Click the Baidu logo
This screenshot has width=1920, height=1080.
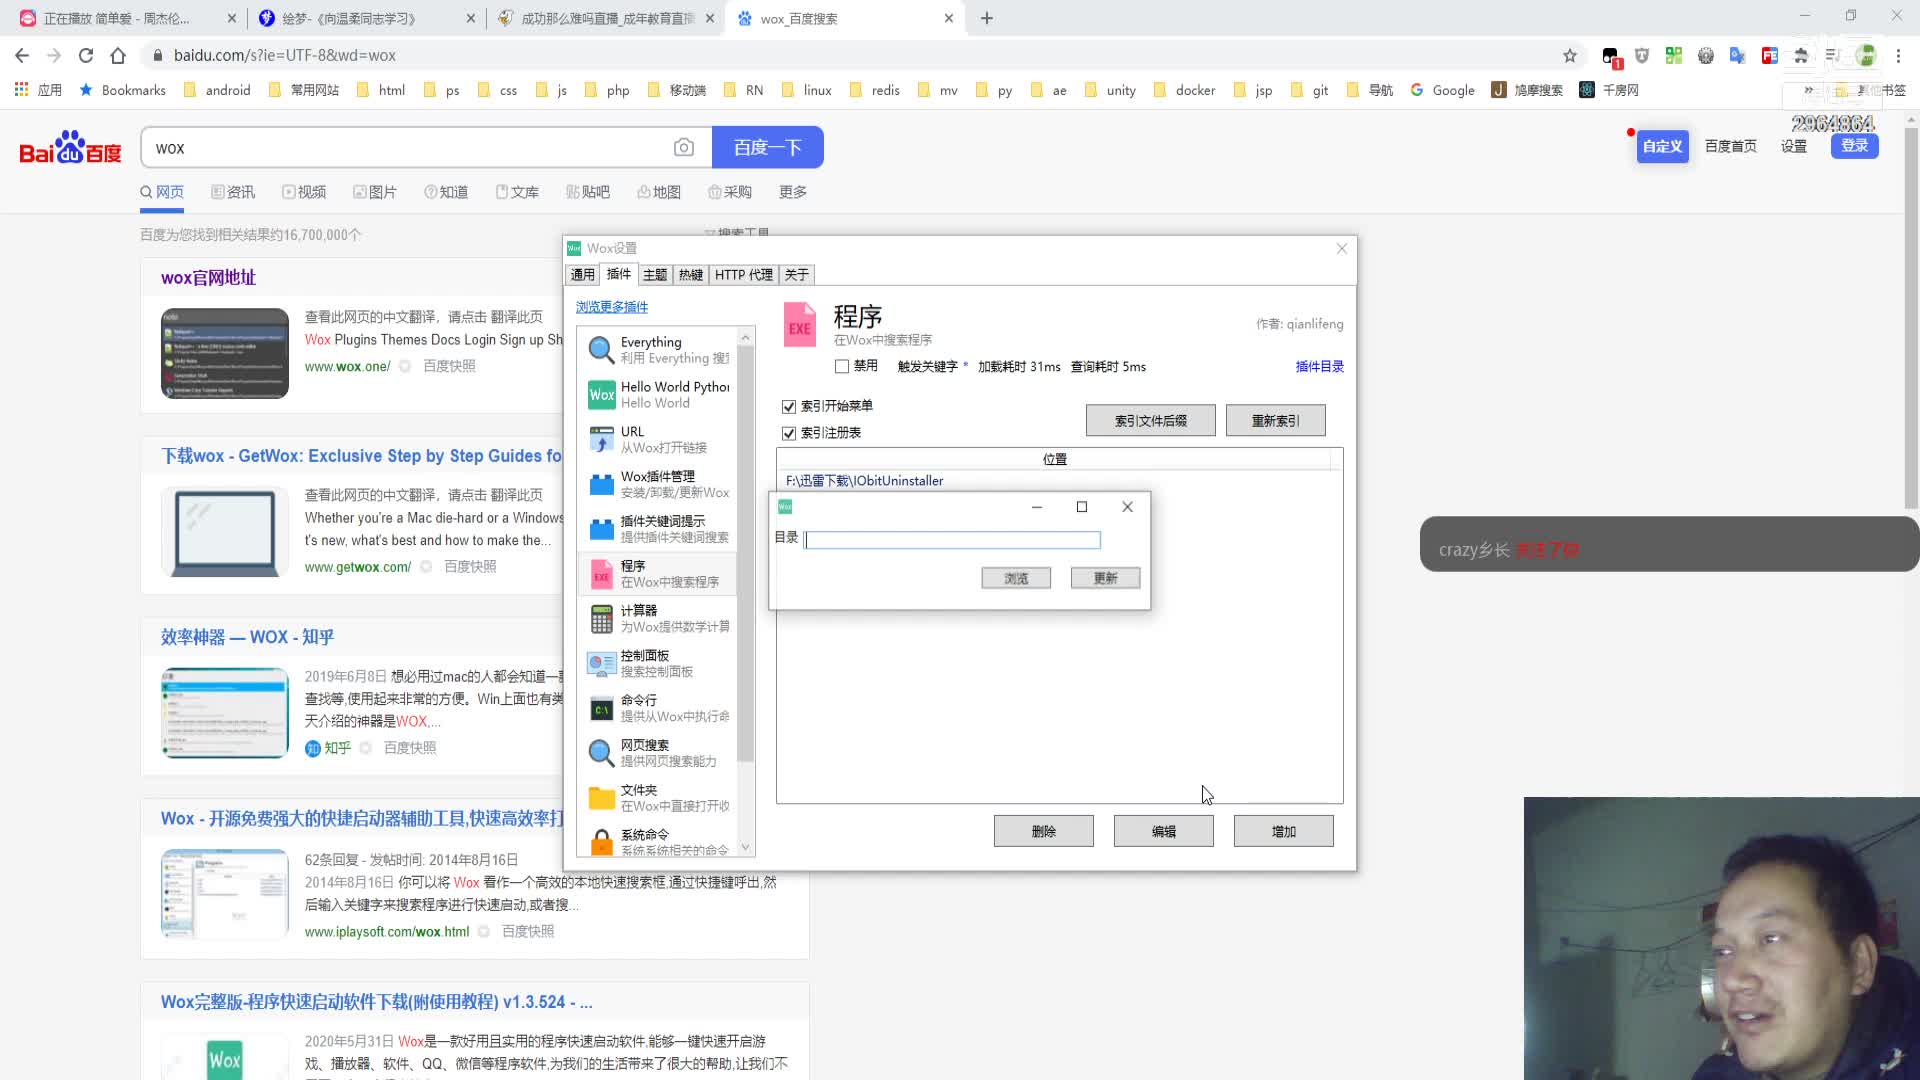pyautogui.click(x=70, y=148)
